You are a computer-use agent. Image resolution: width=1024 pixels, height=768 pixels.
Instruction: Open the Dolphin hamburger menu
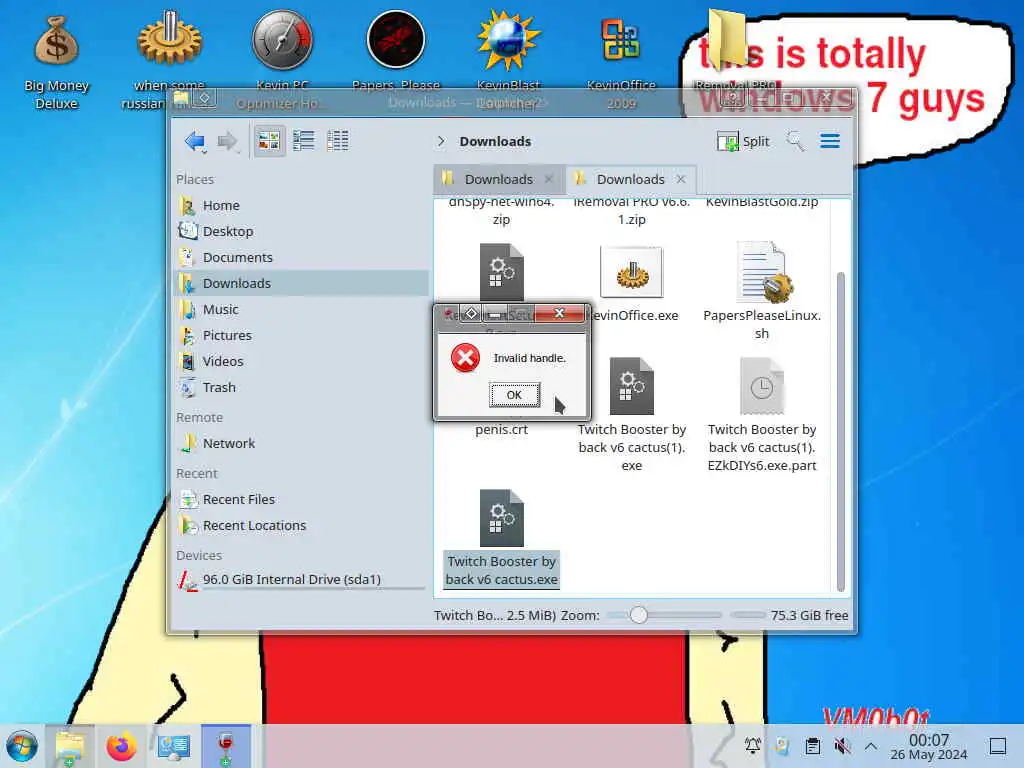830,141
